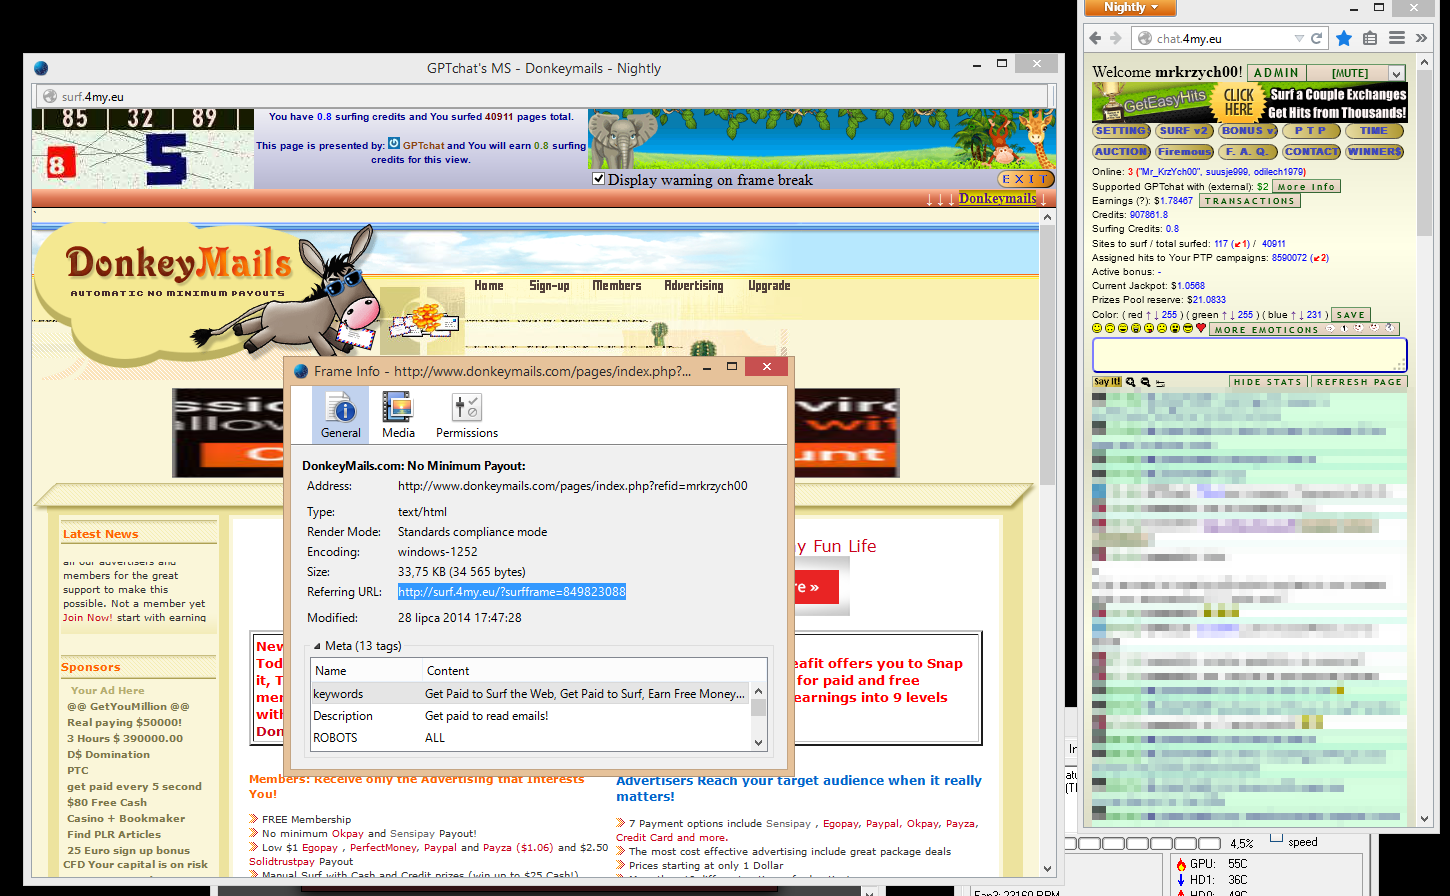Insert the smiling yellow emoticon

coord(1097,328)
